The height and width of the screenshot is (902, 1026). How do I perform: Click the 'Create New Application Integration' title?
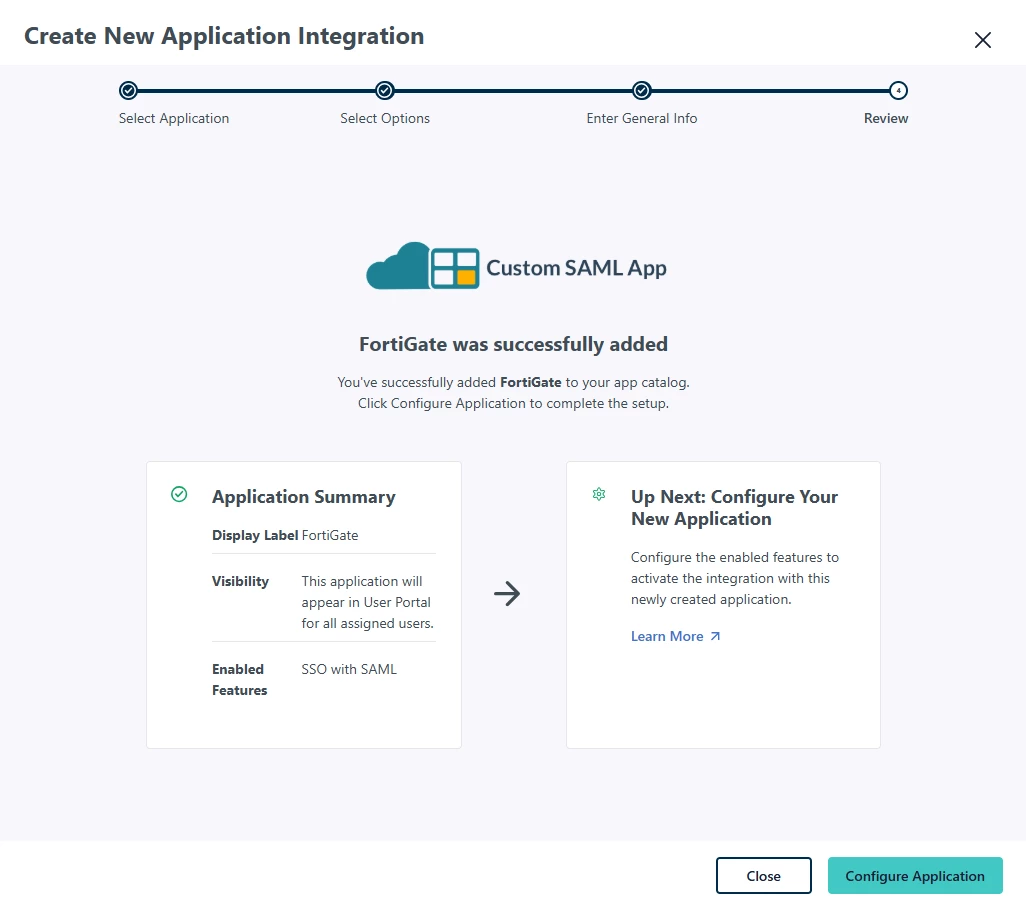pyautogui.click(x=224, y=36)
